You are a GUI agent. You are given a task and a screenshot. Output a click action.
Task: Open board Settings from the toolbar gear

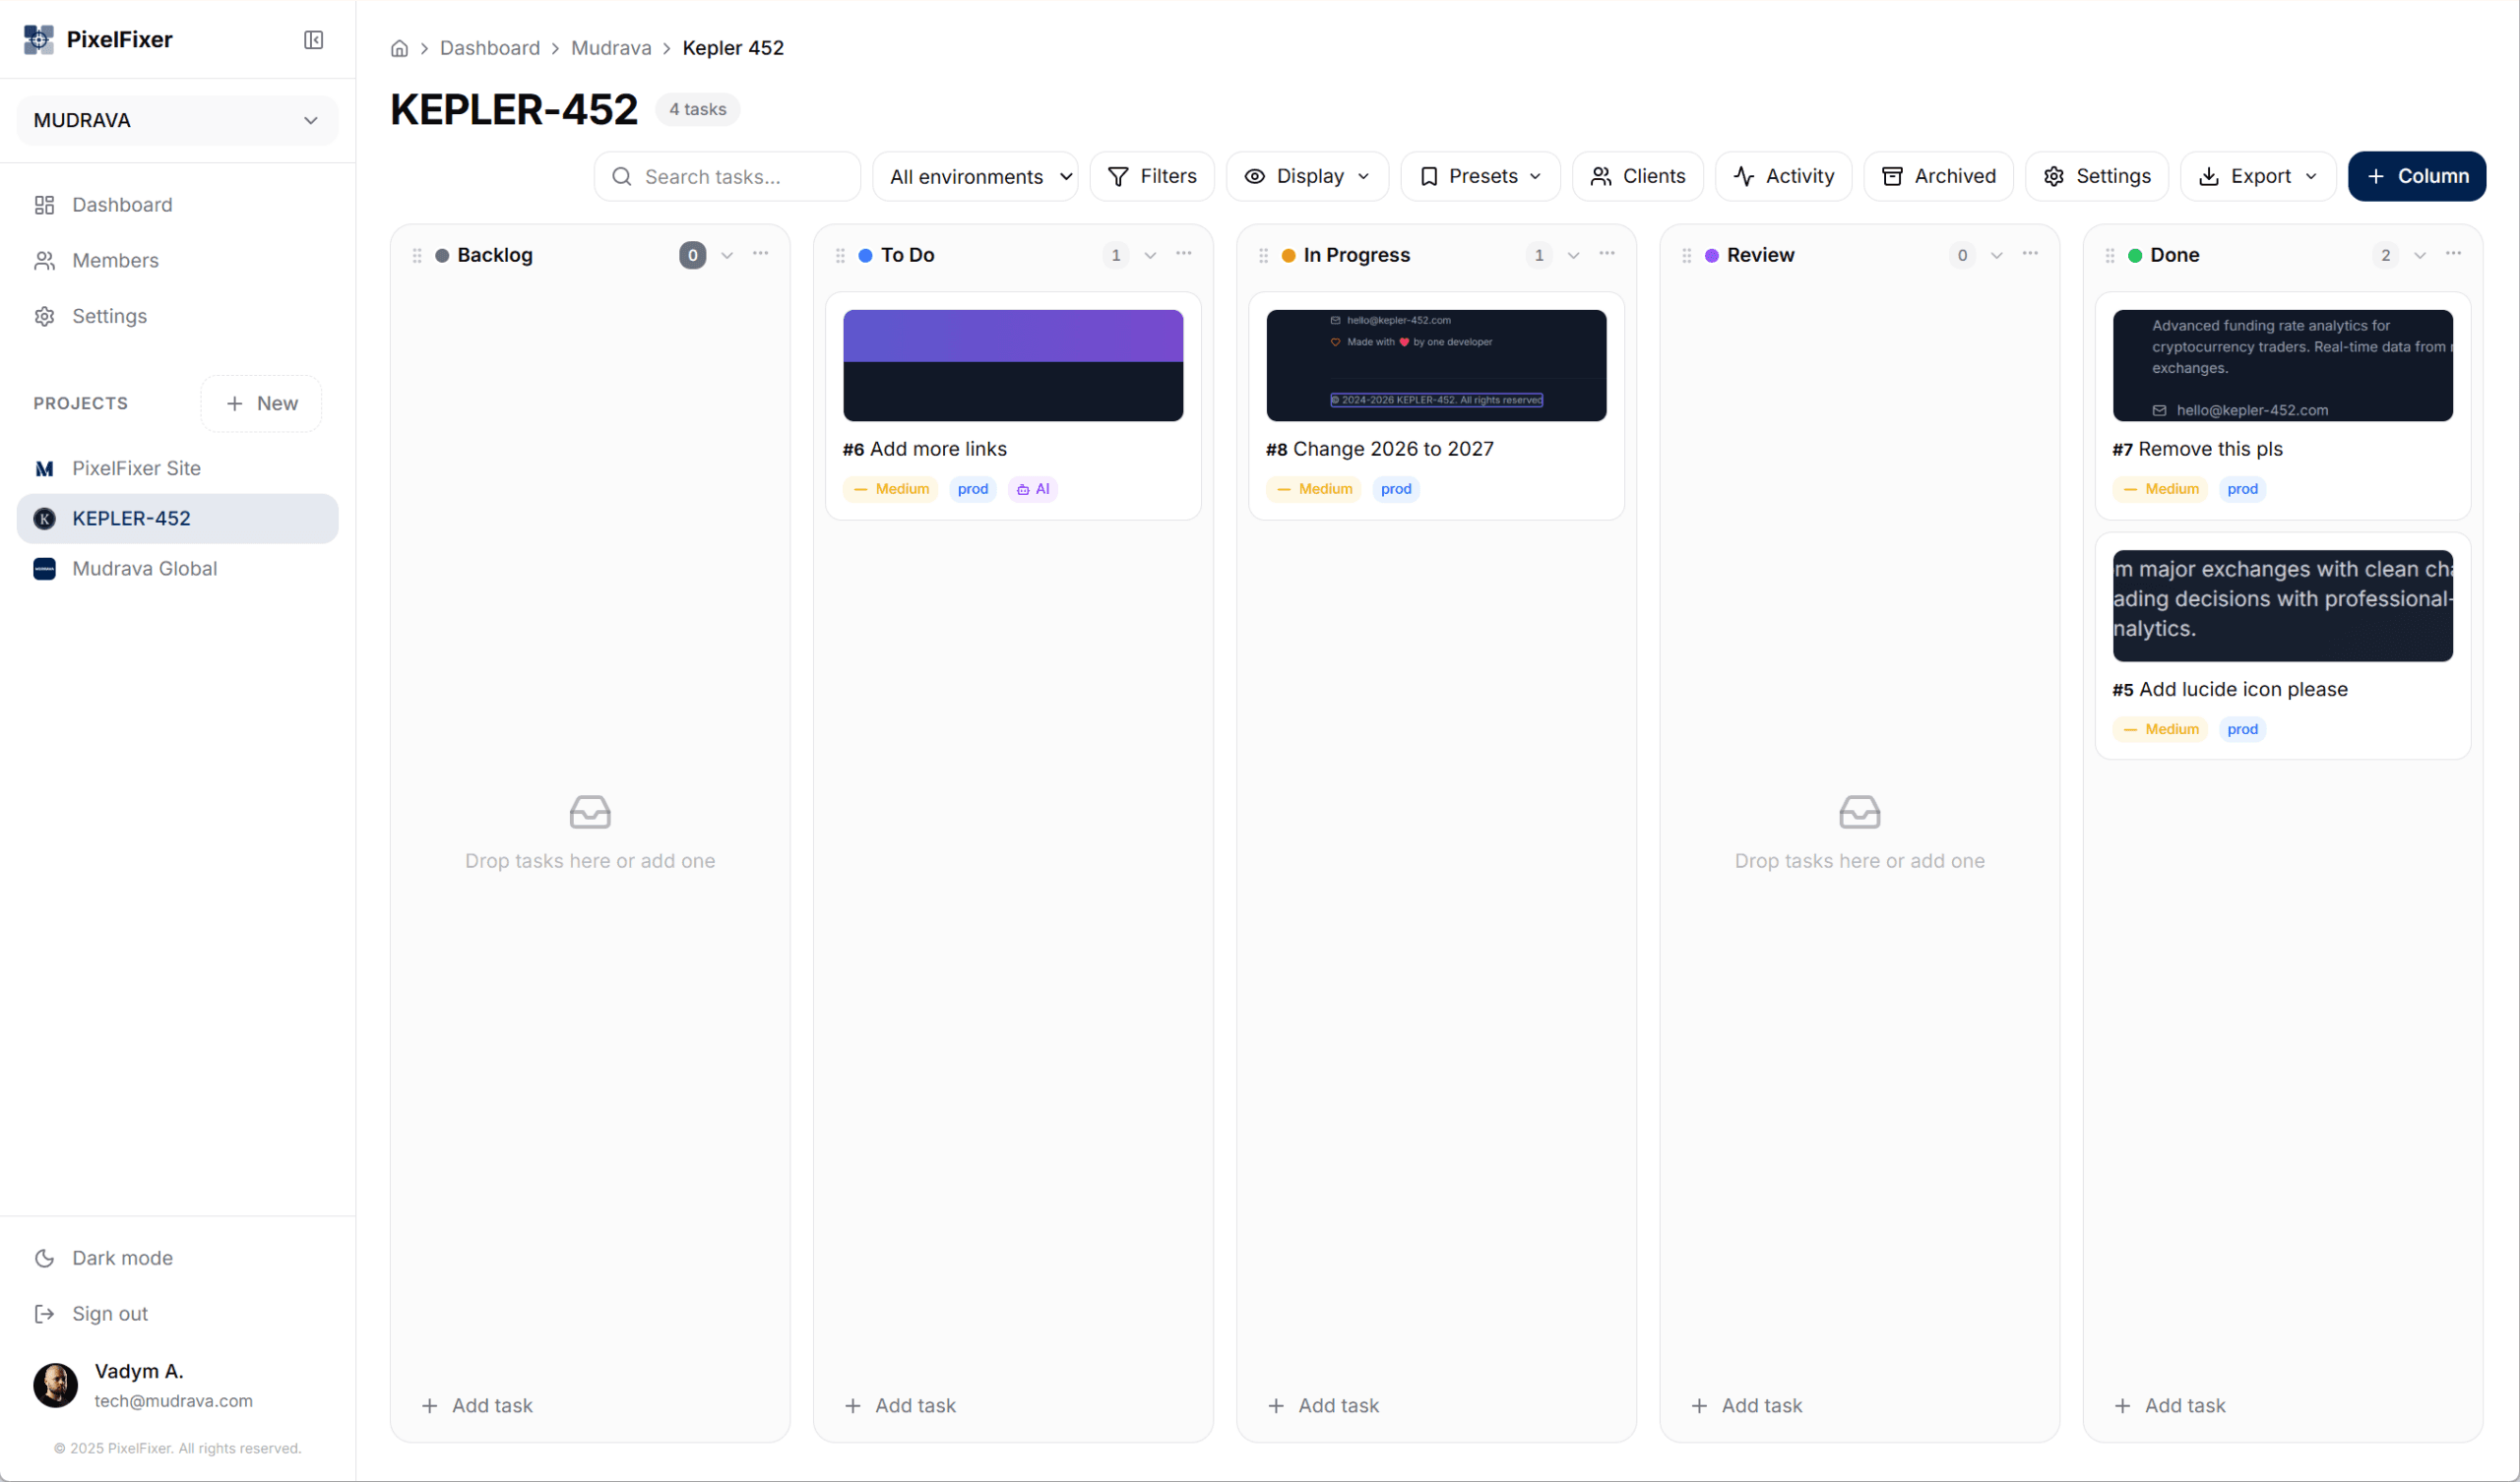[2096, 176]
